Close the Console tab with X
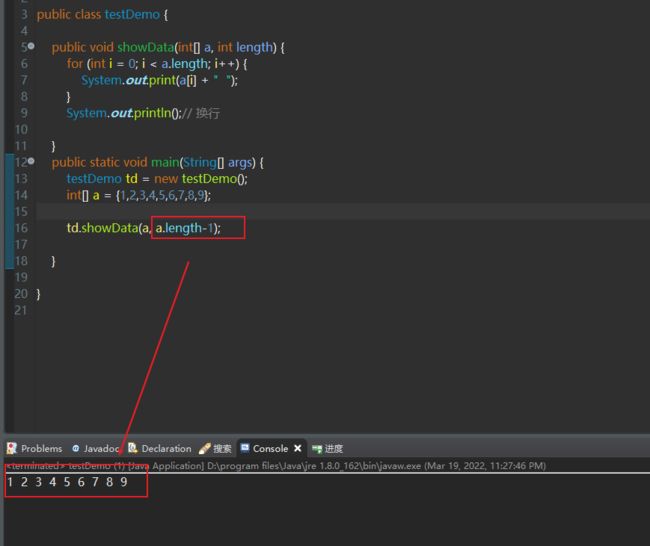650x546 pixels. 298,449
